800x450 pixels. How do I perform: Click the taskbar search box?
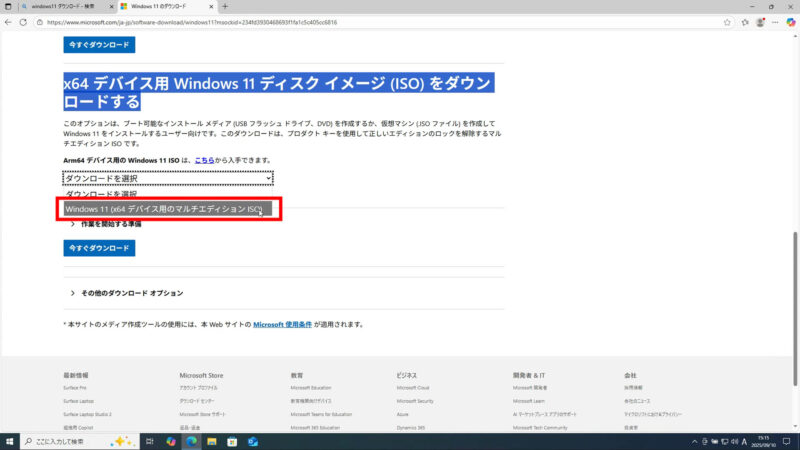click(x=70, y=441)
